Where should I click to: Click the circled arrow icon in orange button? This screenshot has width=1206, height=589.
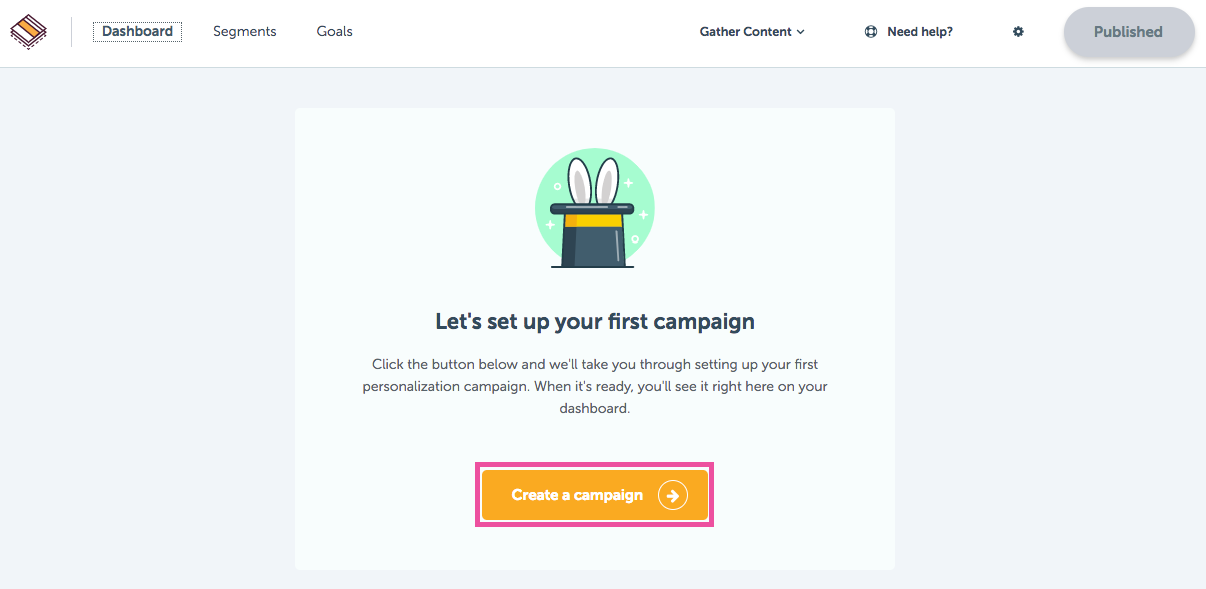point(673,495)
